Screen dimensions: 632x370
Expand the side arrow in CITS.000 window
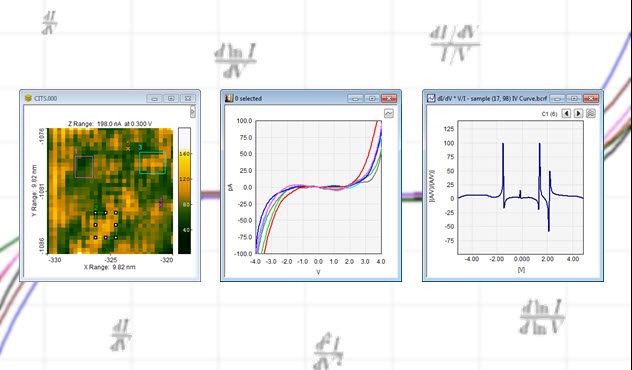coord(193,112)
